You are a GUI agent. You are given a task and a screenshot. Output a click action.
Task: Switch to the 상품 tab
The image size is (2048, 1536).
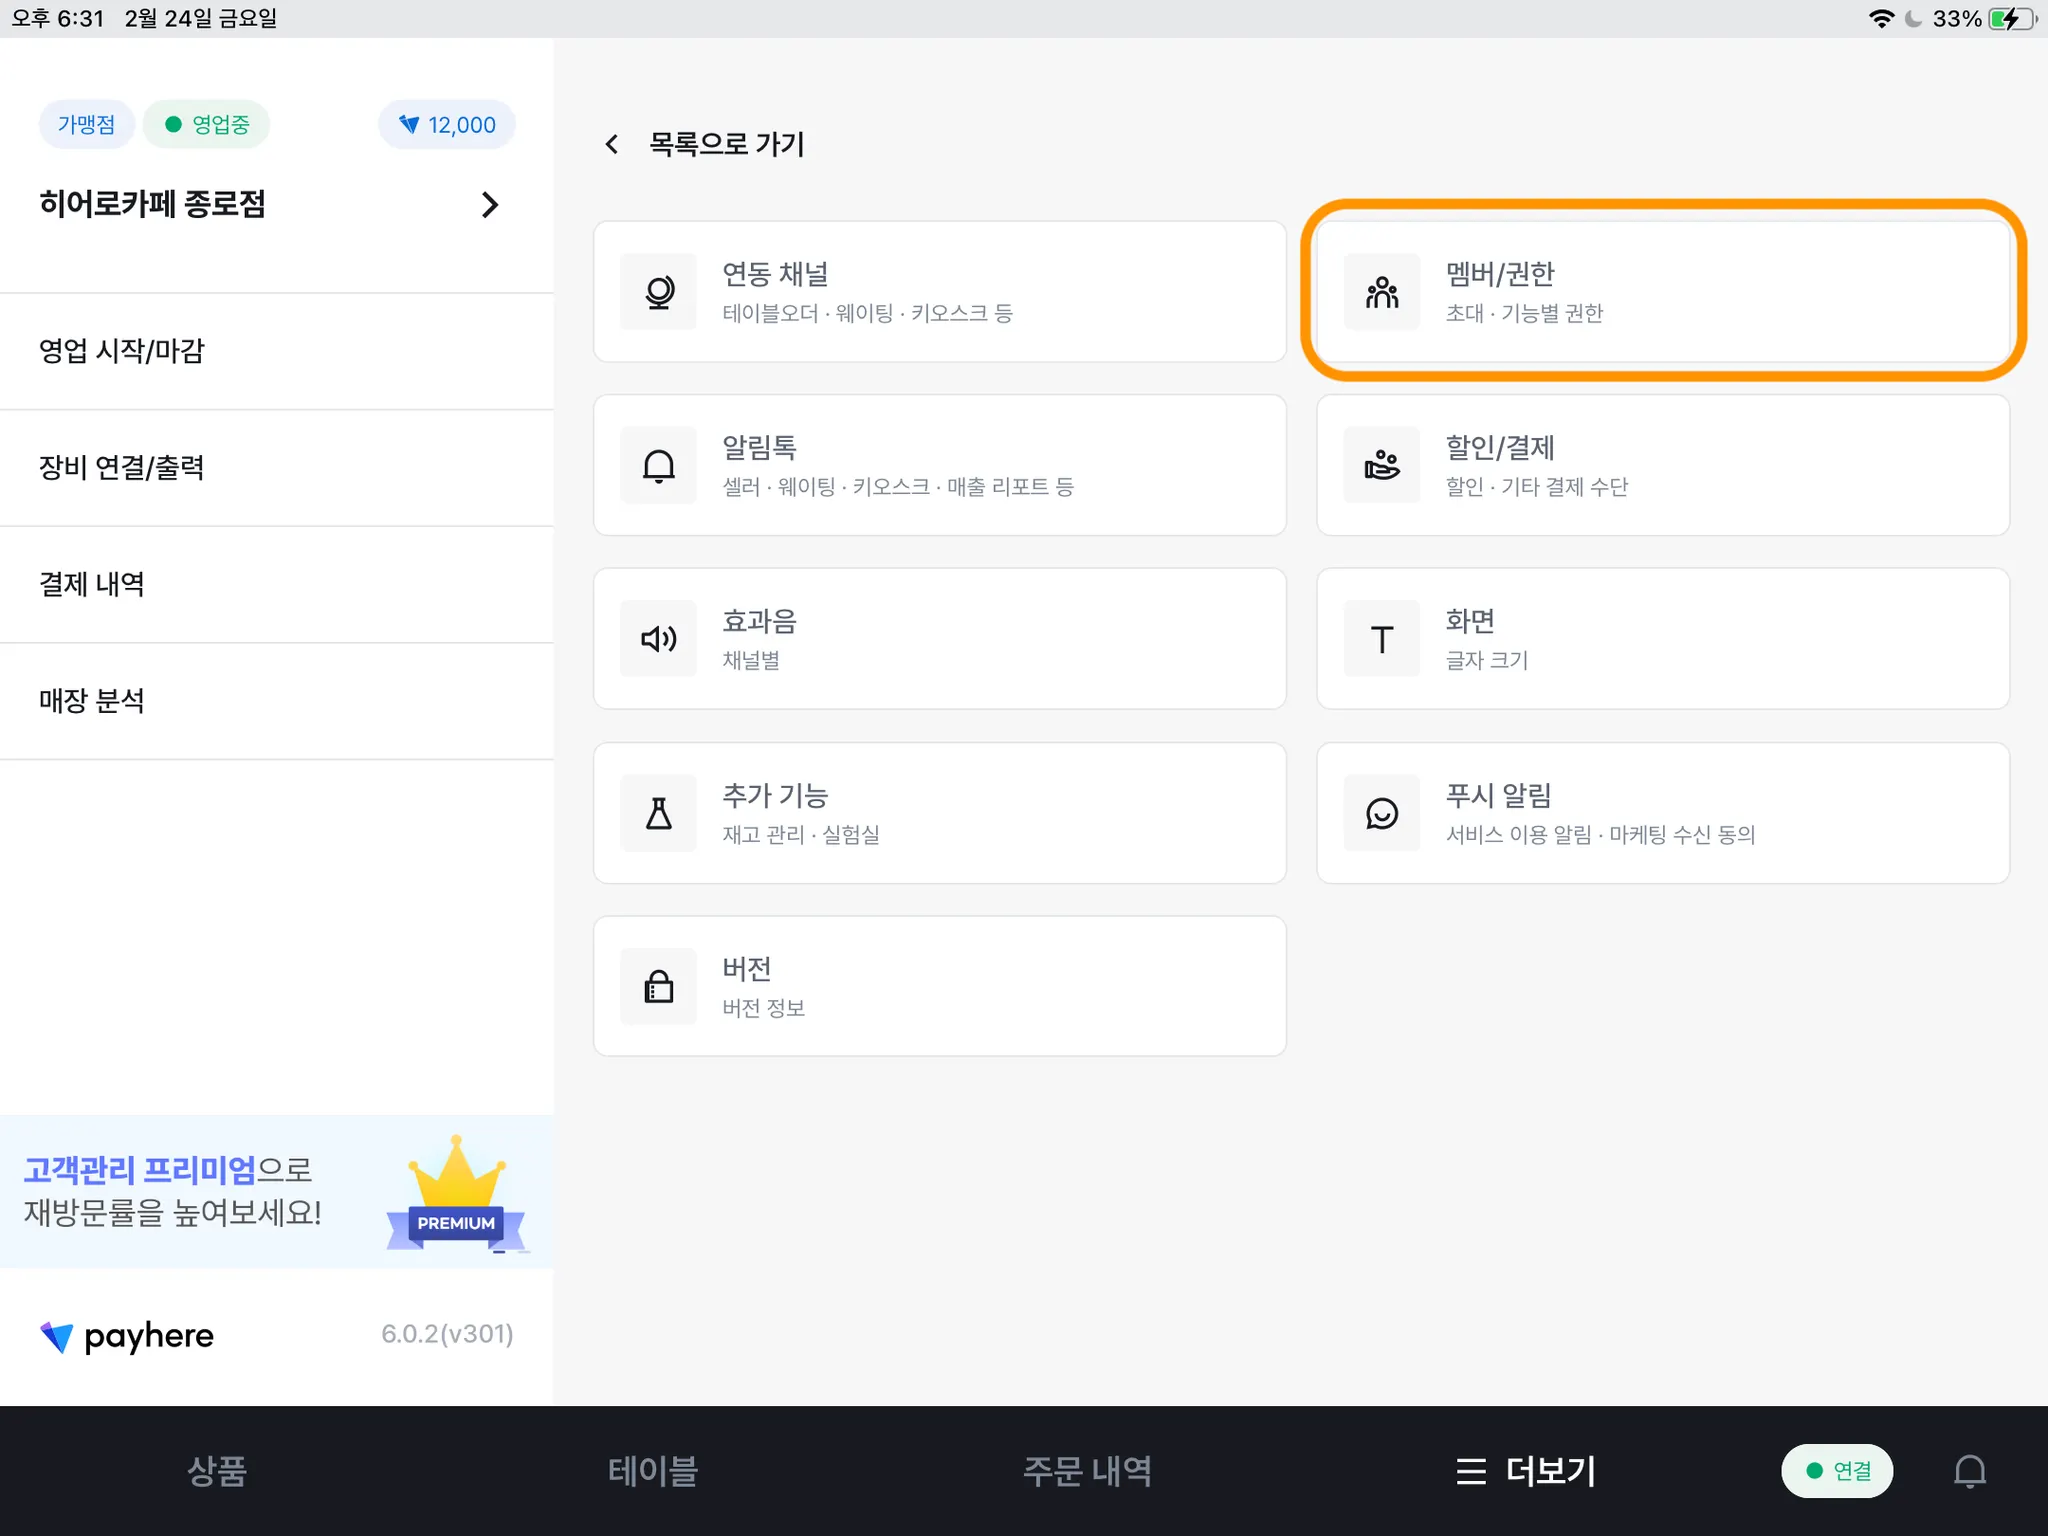[216, 1471]
